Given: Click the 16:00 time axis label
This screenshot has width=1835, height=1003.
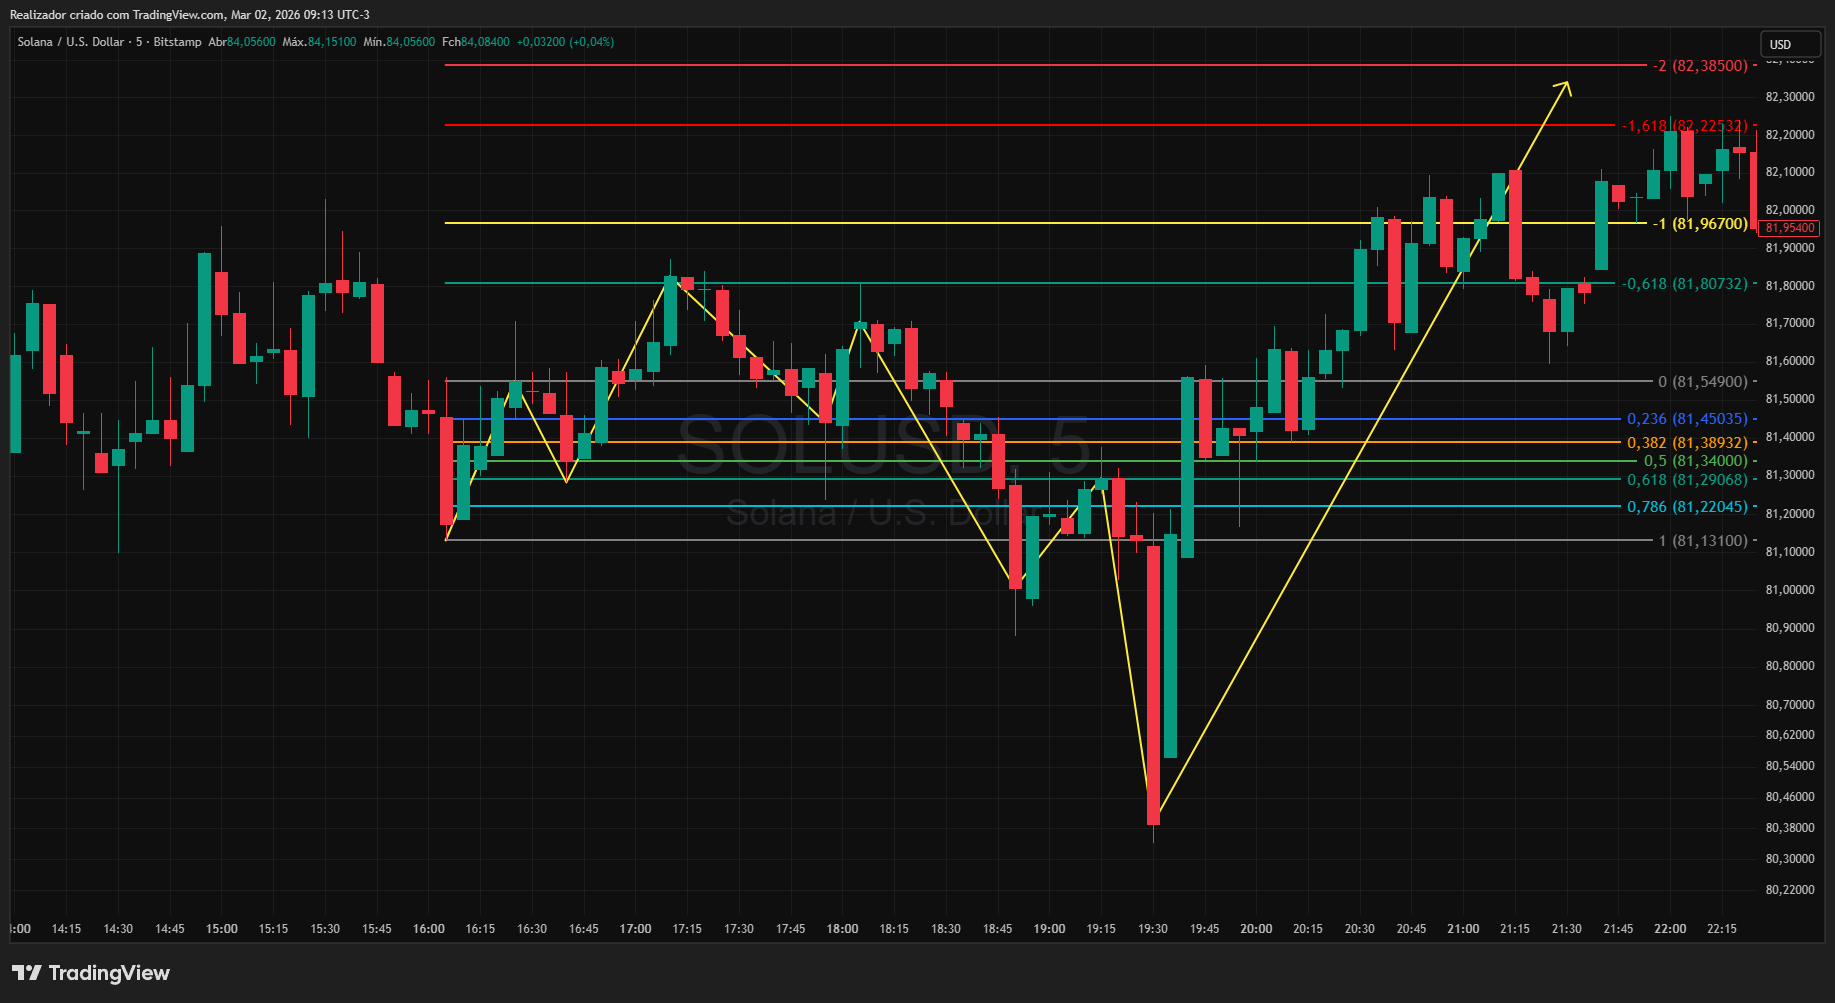Looking at the screenshot, I should point(429,929).
